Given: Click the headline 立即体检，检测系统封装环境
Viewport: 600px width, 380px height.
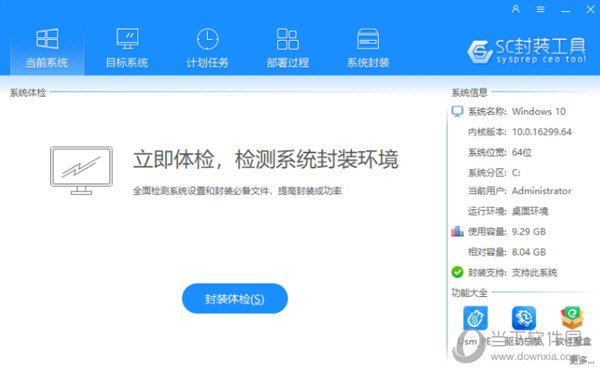Looking at the screenshot, I should (266, 159).
